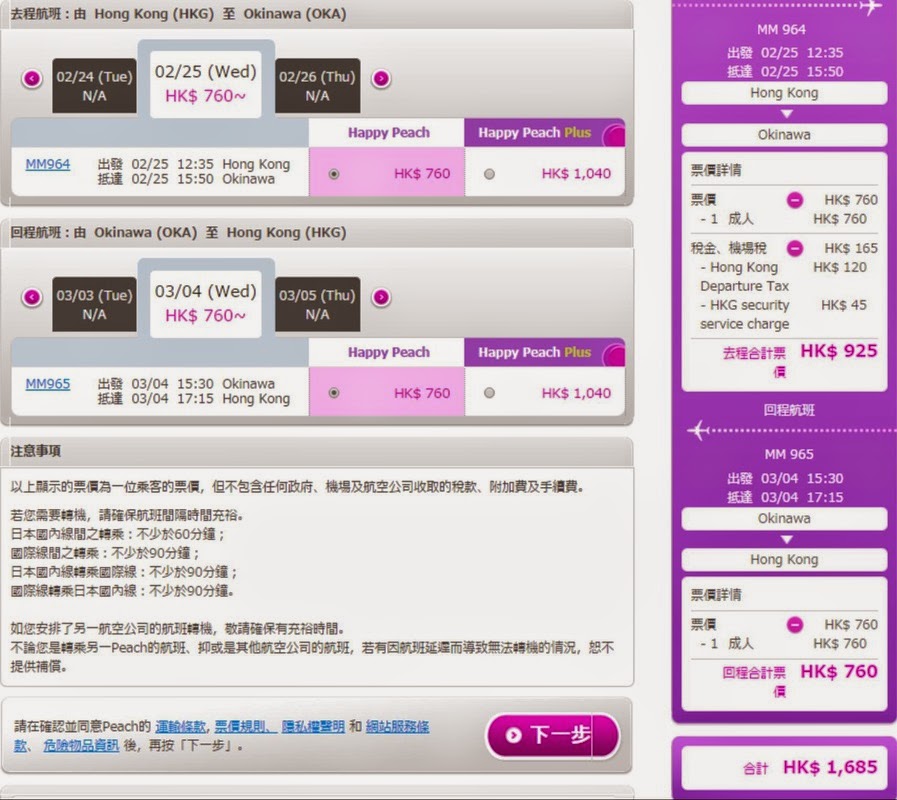Image resolution: width=897 pixels, height=800 pixels.
Task: Collapse 稅金、機場稅 HK$ 165 breakdown
Action: coord(794,248)
